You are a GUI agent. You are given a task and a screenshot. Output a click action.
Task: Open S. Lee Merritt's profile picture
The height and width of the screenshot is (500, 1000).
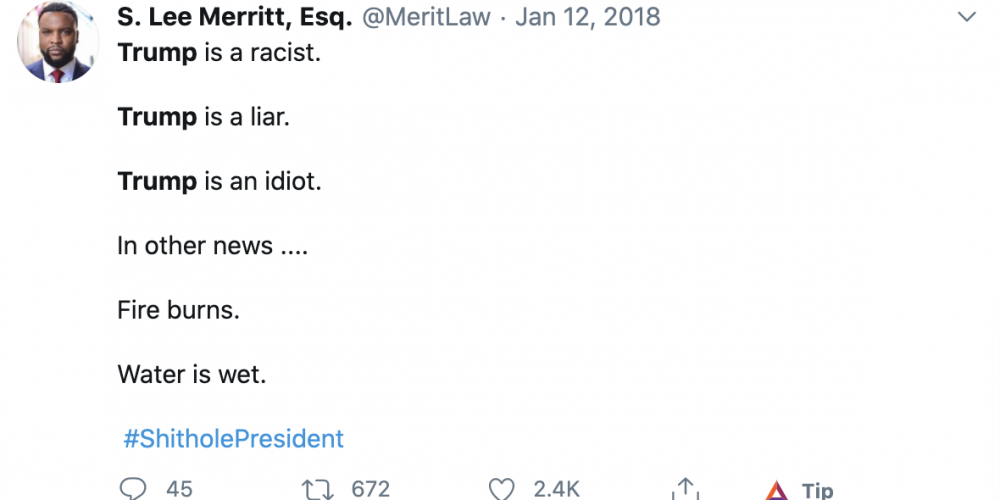click(x=58, y=42)
